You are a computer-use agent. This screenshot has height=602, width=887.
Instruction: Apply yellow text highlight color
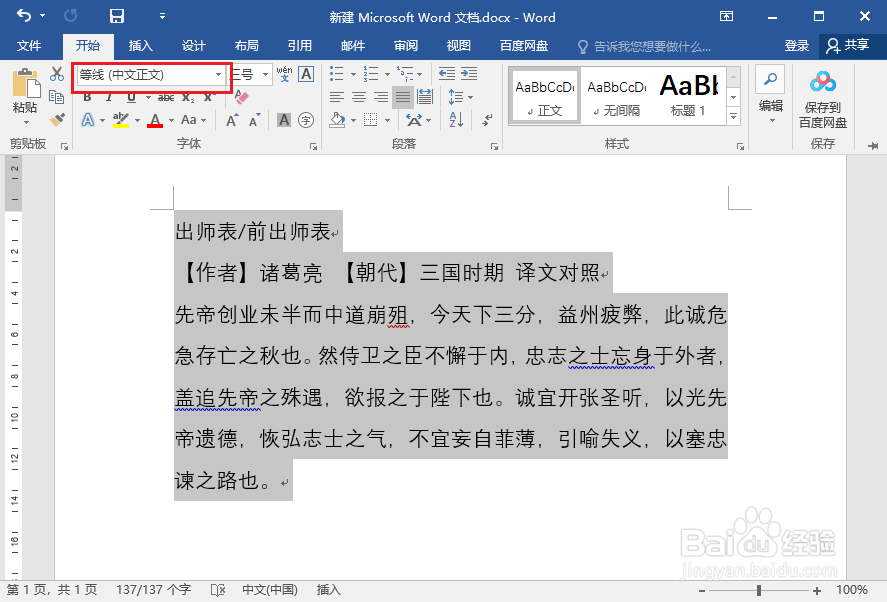[x=122, y=119]
